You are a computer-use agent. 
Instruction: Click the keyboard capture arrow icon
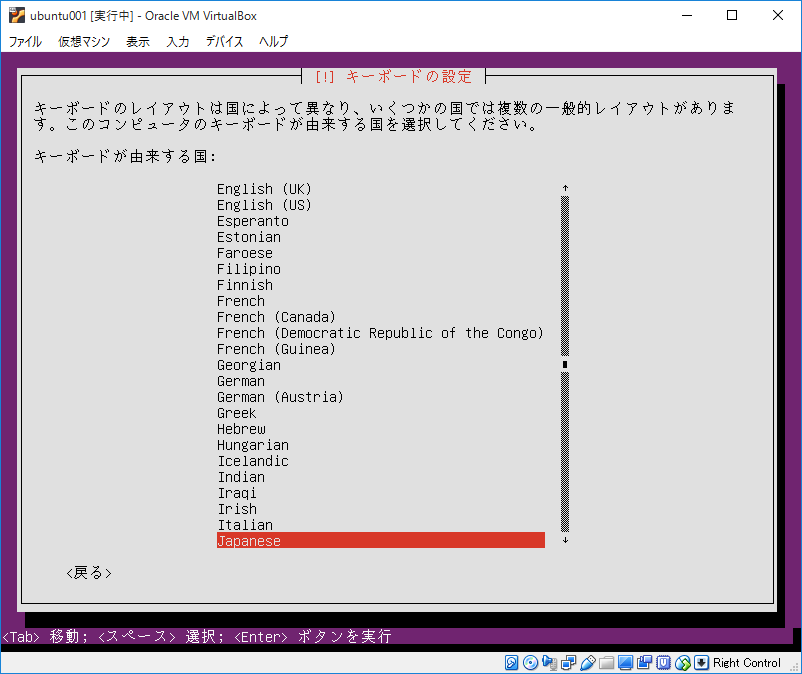click(x=701, y=663)
